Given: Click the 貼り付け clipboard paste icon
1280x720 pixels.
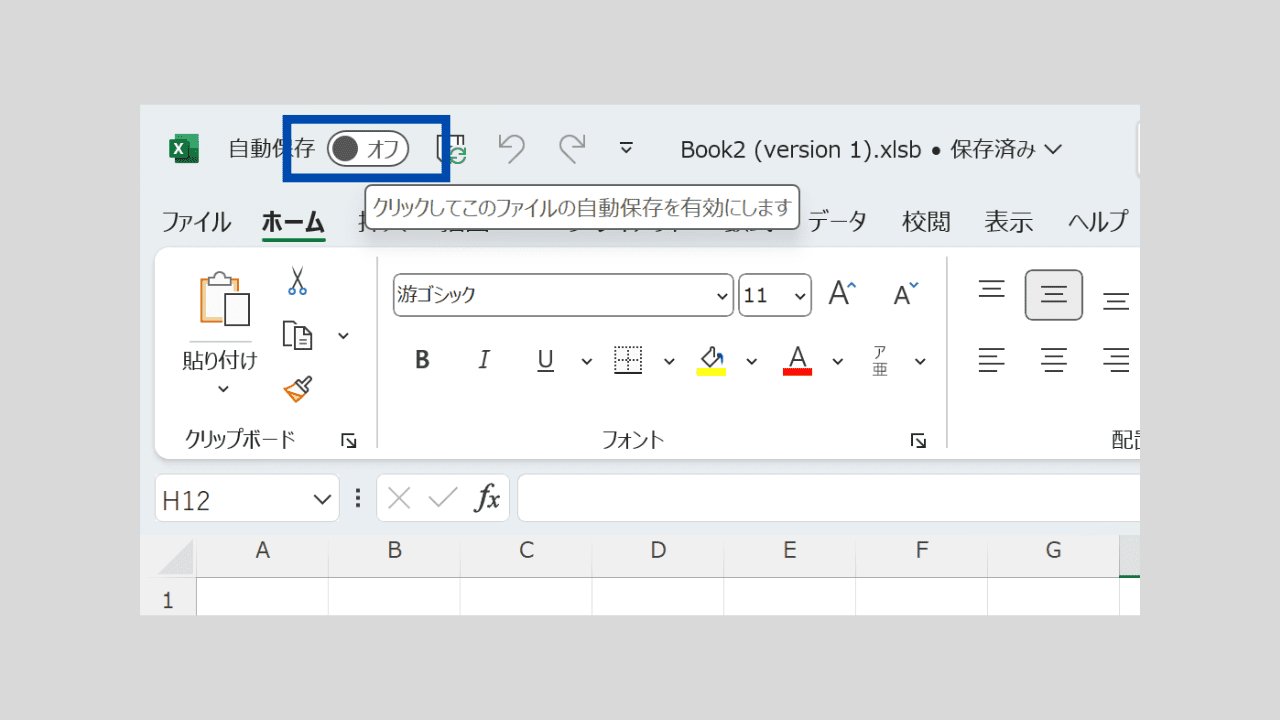Looking at the screenshot, I should click(224, 300).
